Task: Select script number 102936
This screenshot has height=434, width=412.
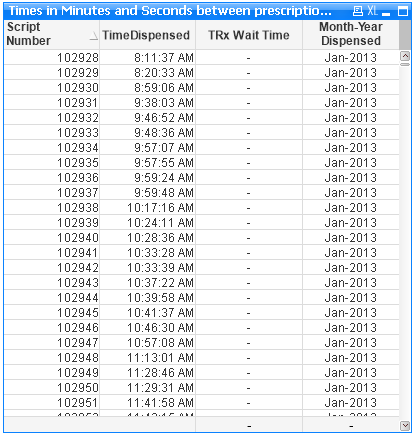Action: [78, 178]
